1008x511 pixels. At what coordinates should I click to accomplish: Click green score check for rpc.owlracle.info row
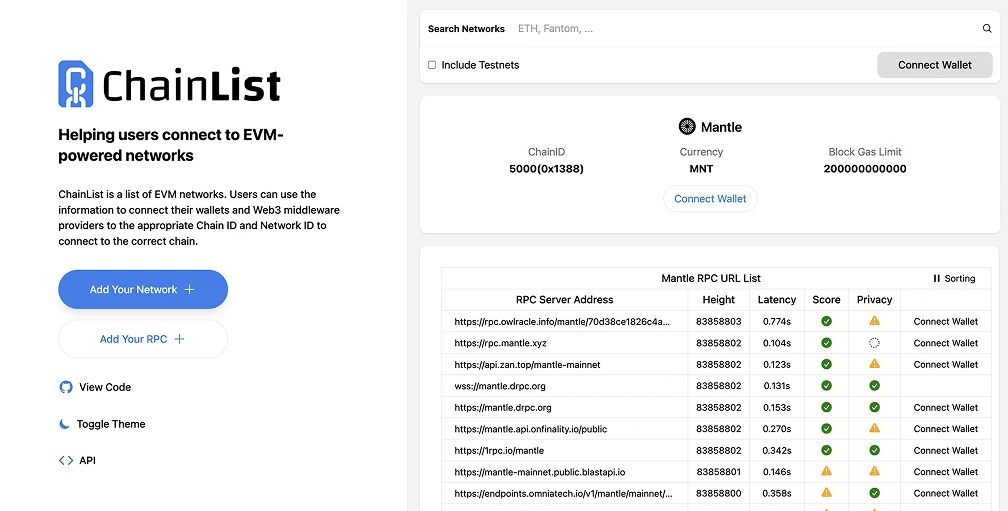[826, 321]
